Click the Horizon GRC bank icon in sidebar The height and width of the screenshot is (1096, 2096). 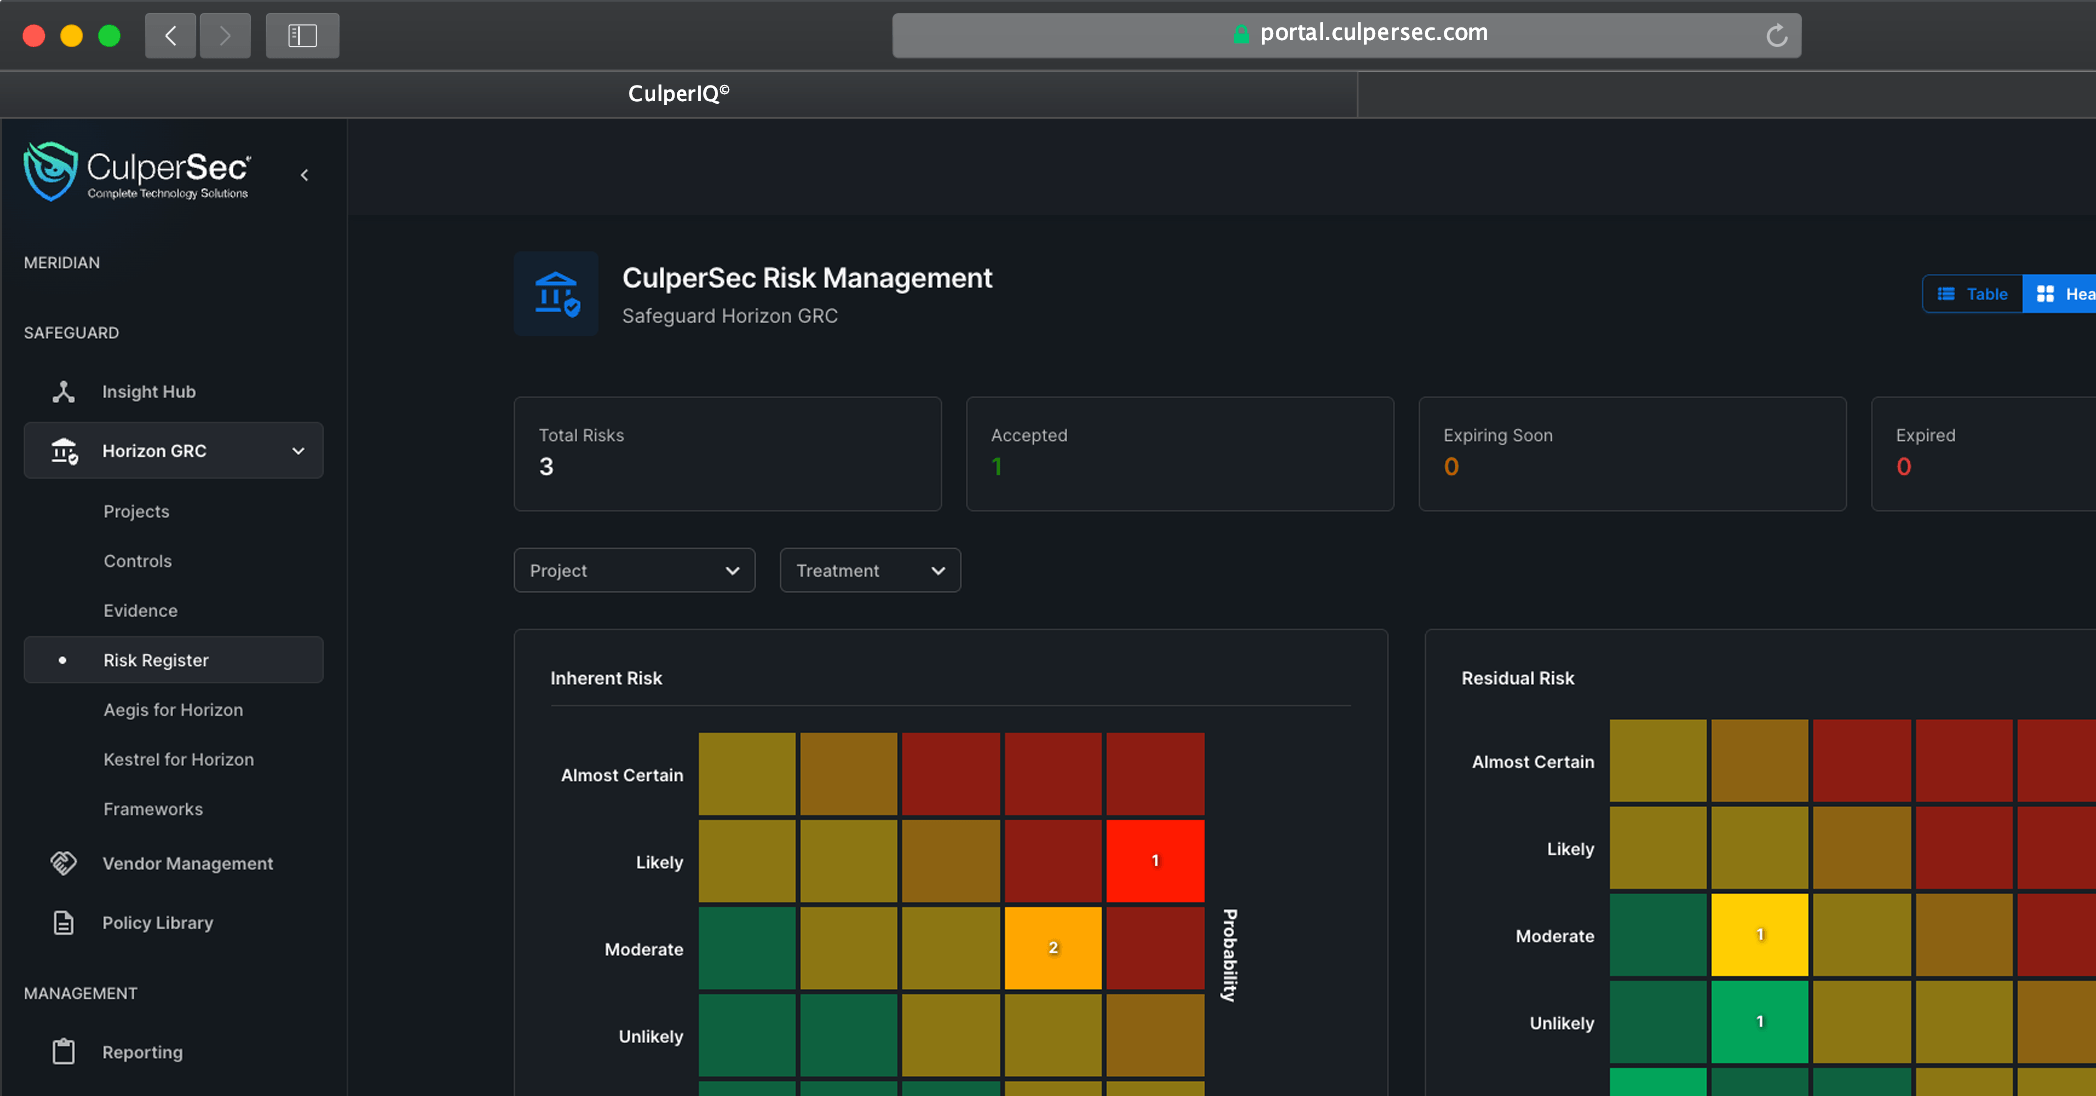click(x=64, y=451)
